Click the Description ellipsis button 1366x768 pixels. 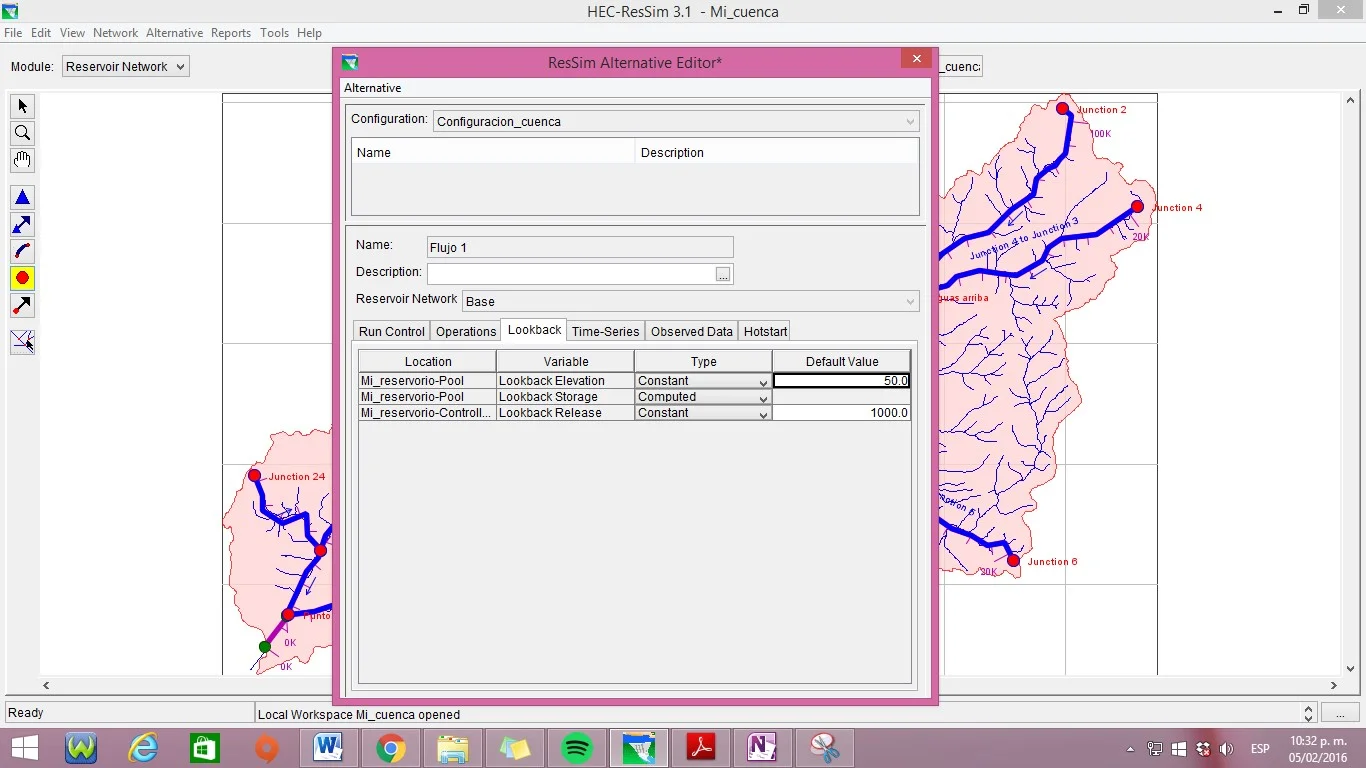click(x=723, y=274)
